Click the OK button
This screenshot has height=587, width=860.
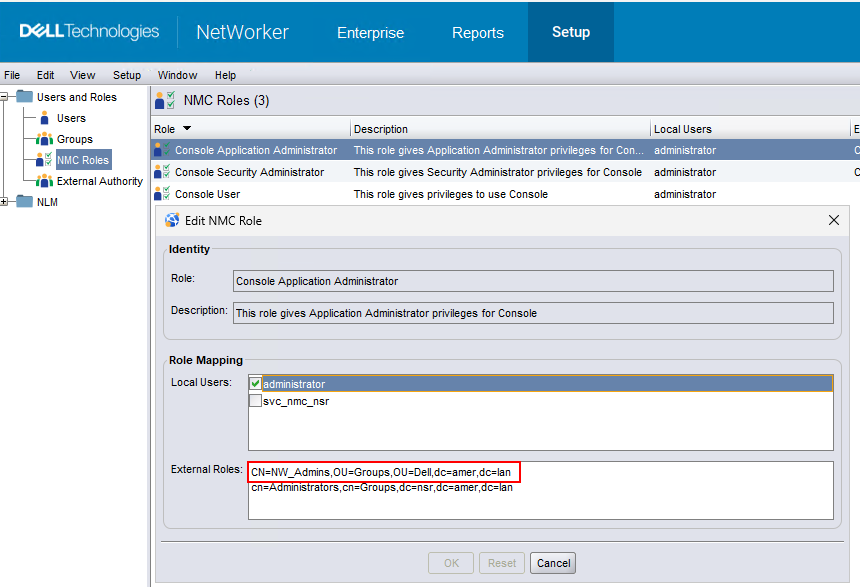[x=451, y=563]
